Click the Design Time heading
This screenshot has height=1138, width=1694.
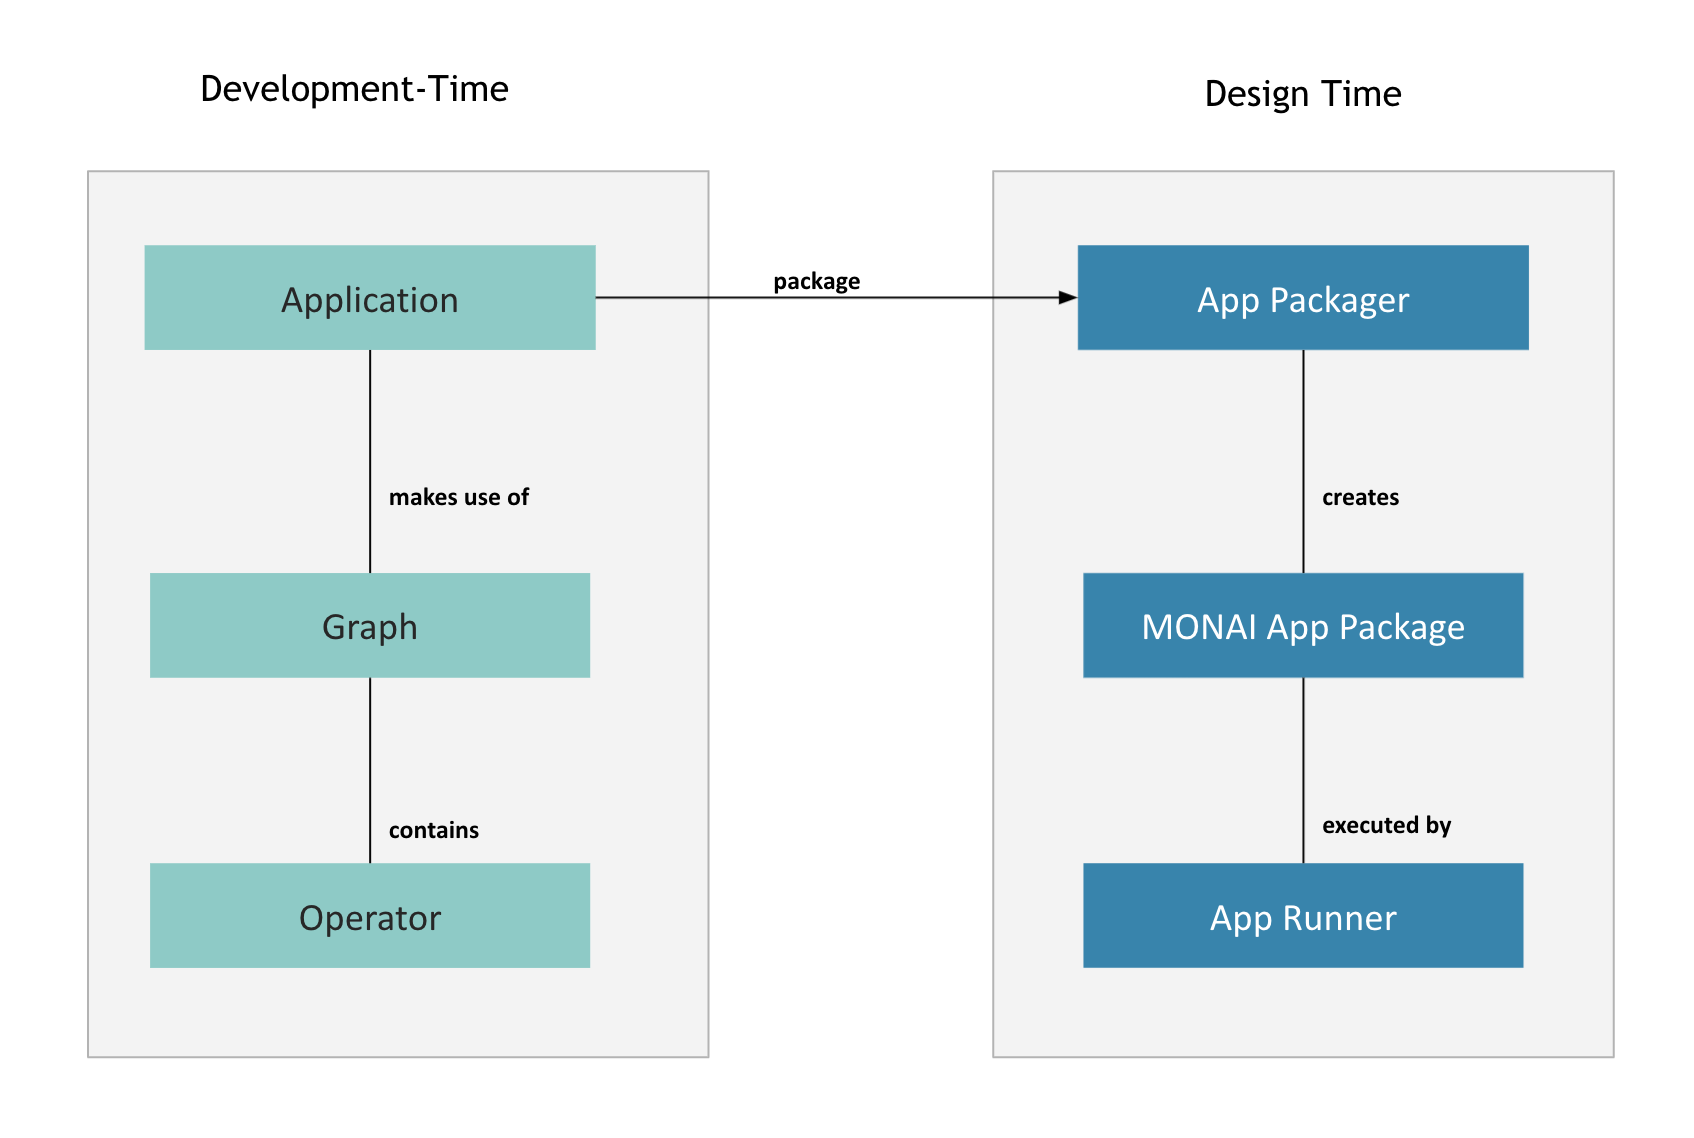(1303, 94)
